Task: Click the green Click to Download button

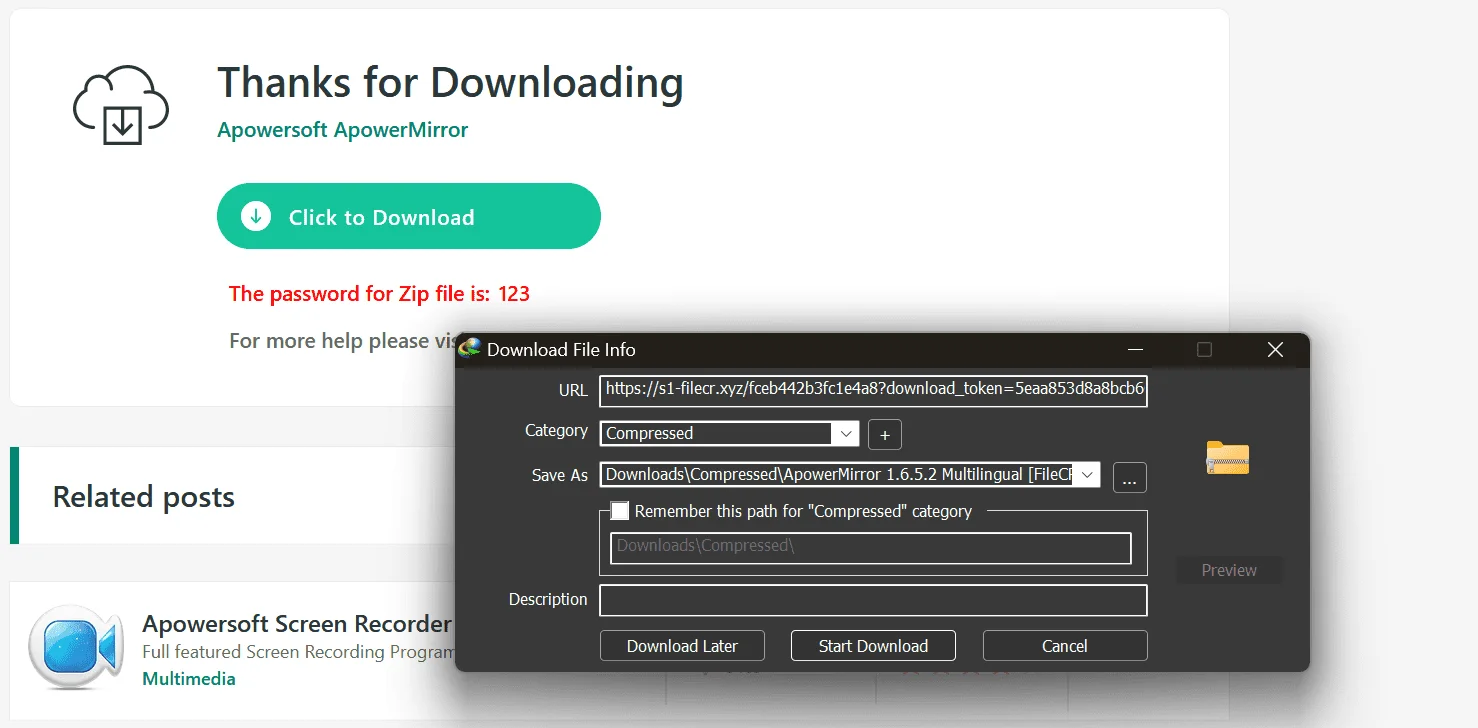Action: (409, 216)
